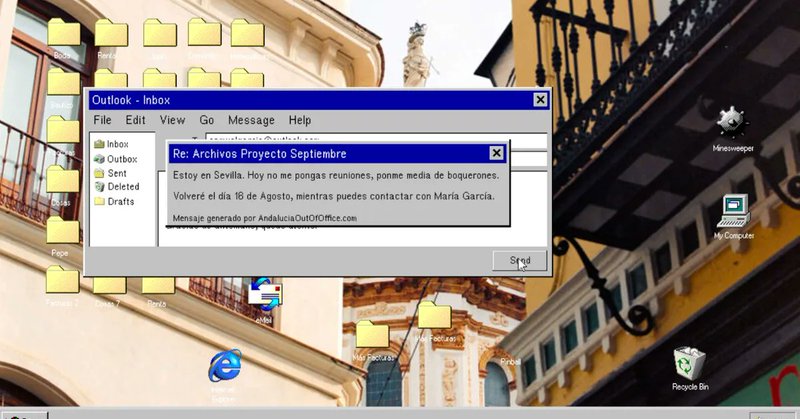Select the Internet Explorer desktop icon
Screen dimensions: 800x419
pyautogui.click(x=224, y=375)
